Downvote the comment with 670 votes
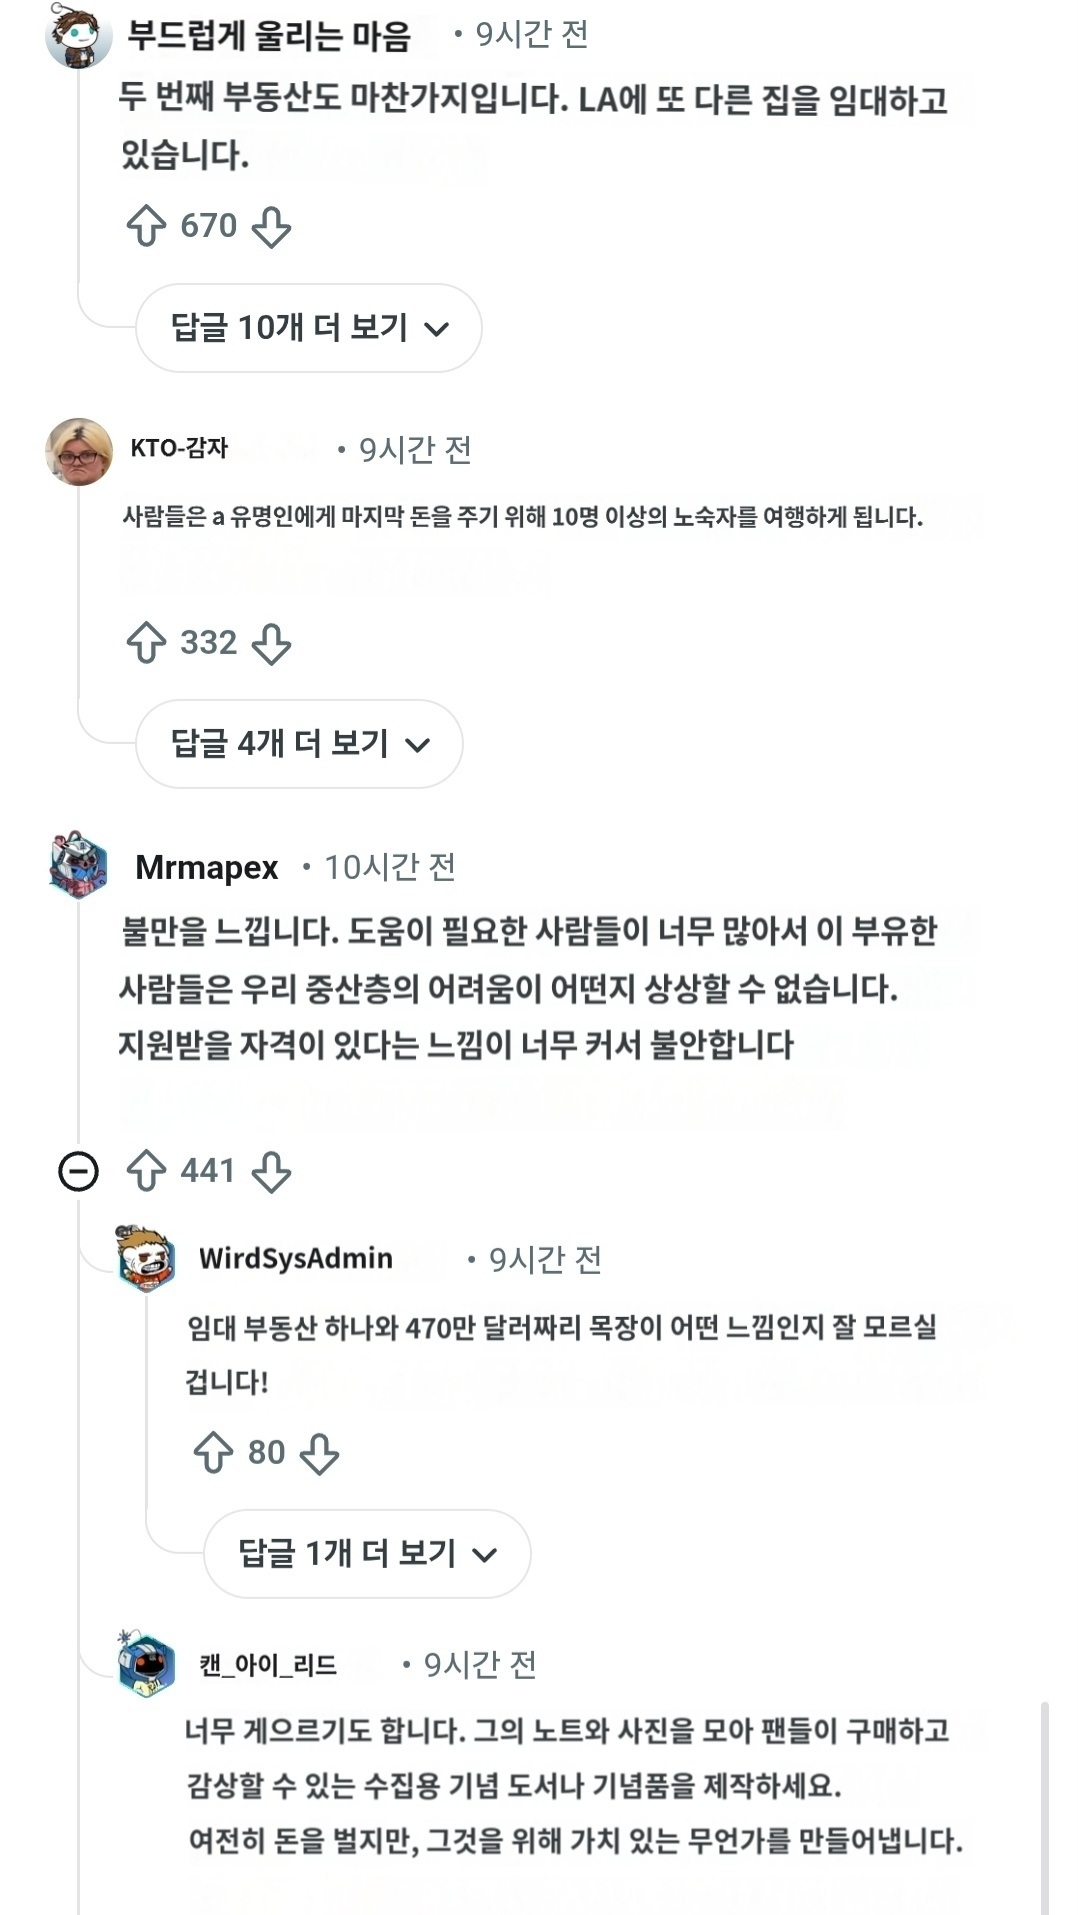1078x1915 pixels. click(x=271, y=227)
